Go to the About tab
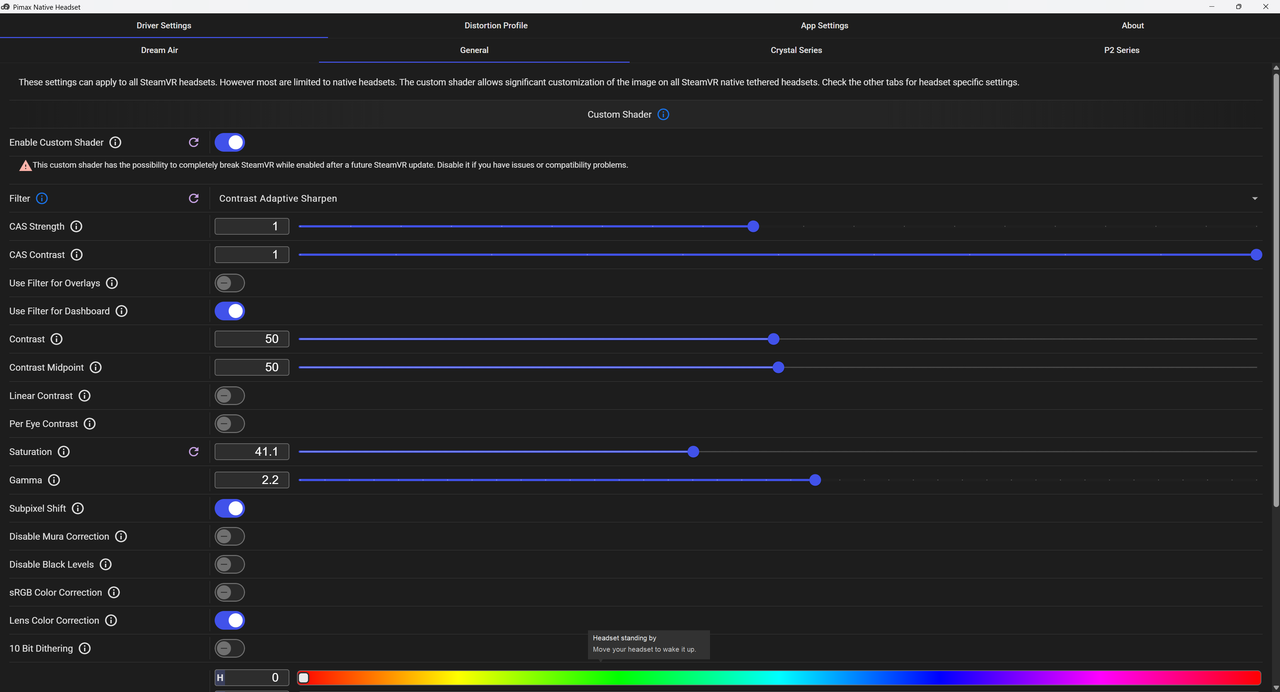This screenshot has height=692, width=1280. 1133,25
